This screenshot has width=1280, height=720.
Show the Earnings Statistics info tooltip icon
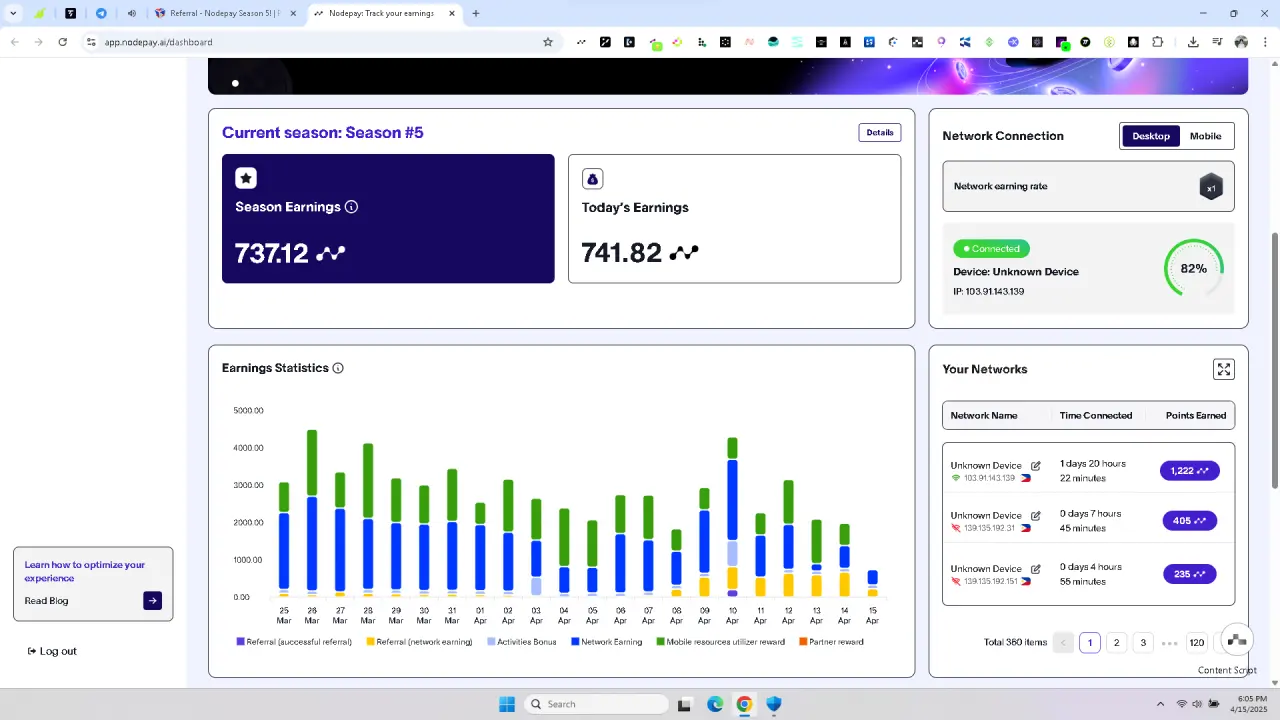(x=338, y=368)
